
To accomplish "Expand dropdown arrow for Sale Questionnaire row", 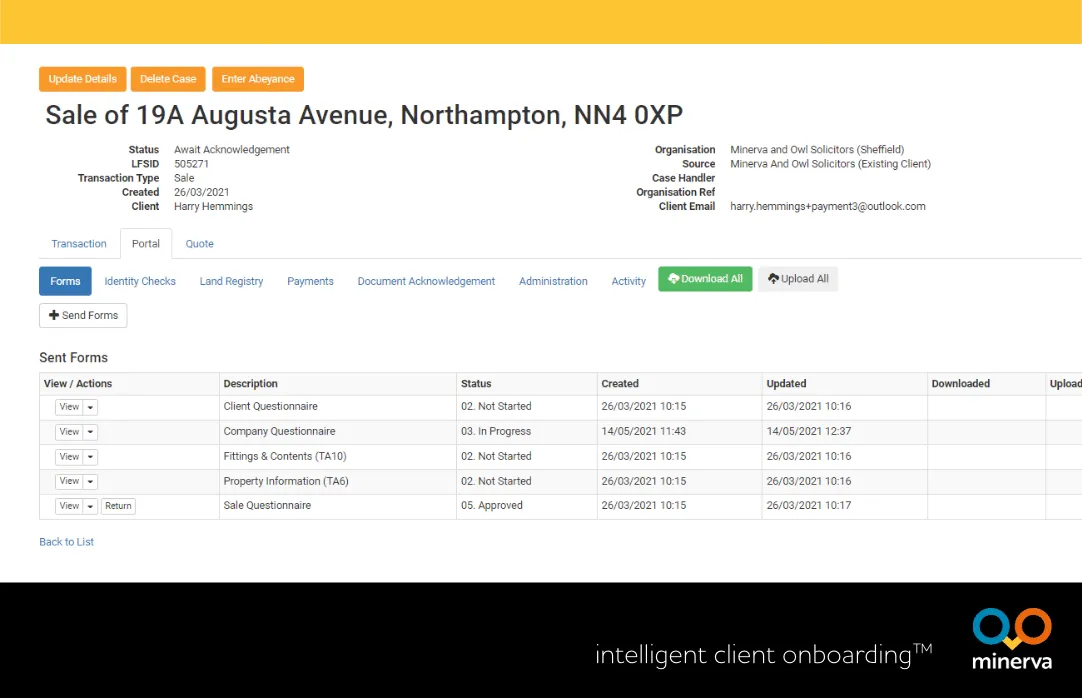I will tap(90, 506).
